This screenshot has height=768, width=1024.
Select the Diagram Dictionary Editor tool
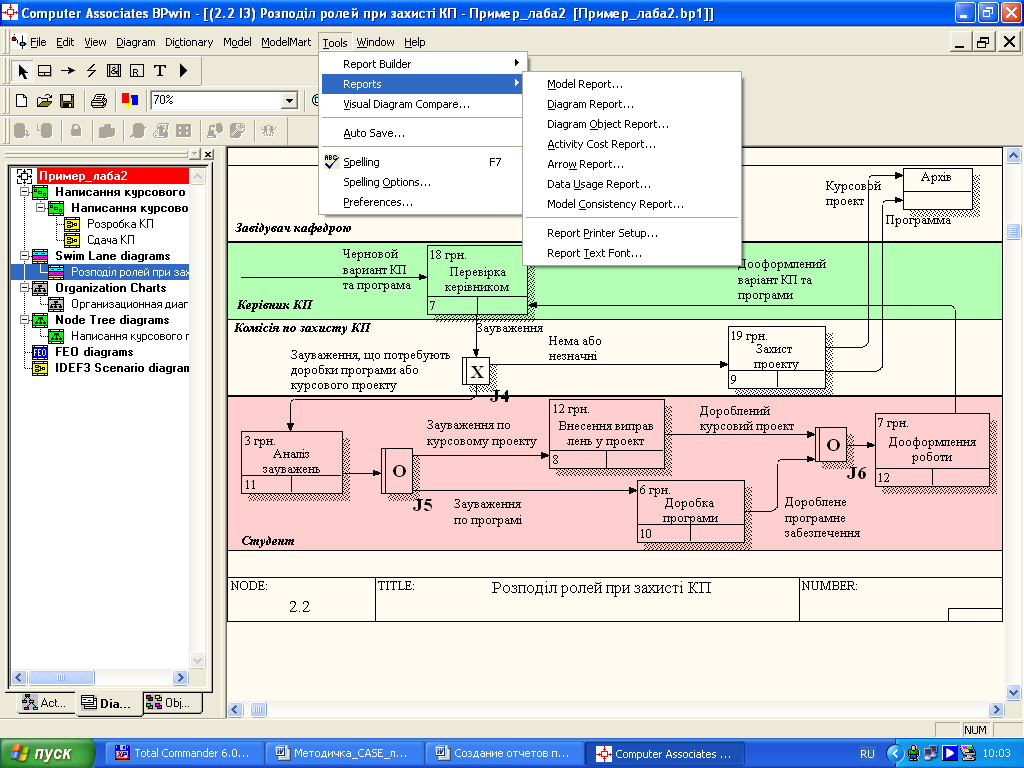[114, 71]
